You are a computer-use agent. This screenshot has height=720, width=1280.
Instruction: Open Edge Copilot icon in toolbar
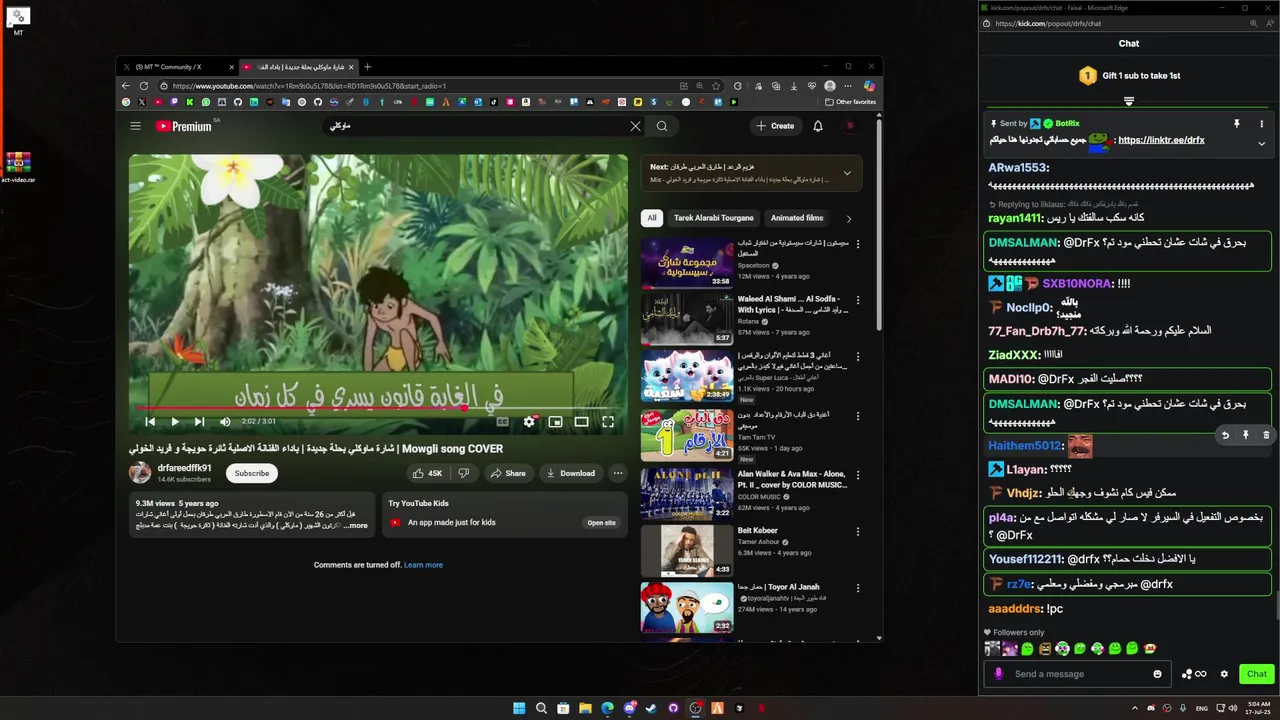pos(869,86)
